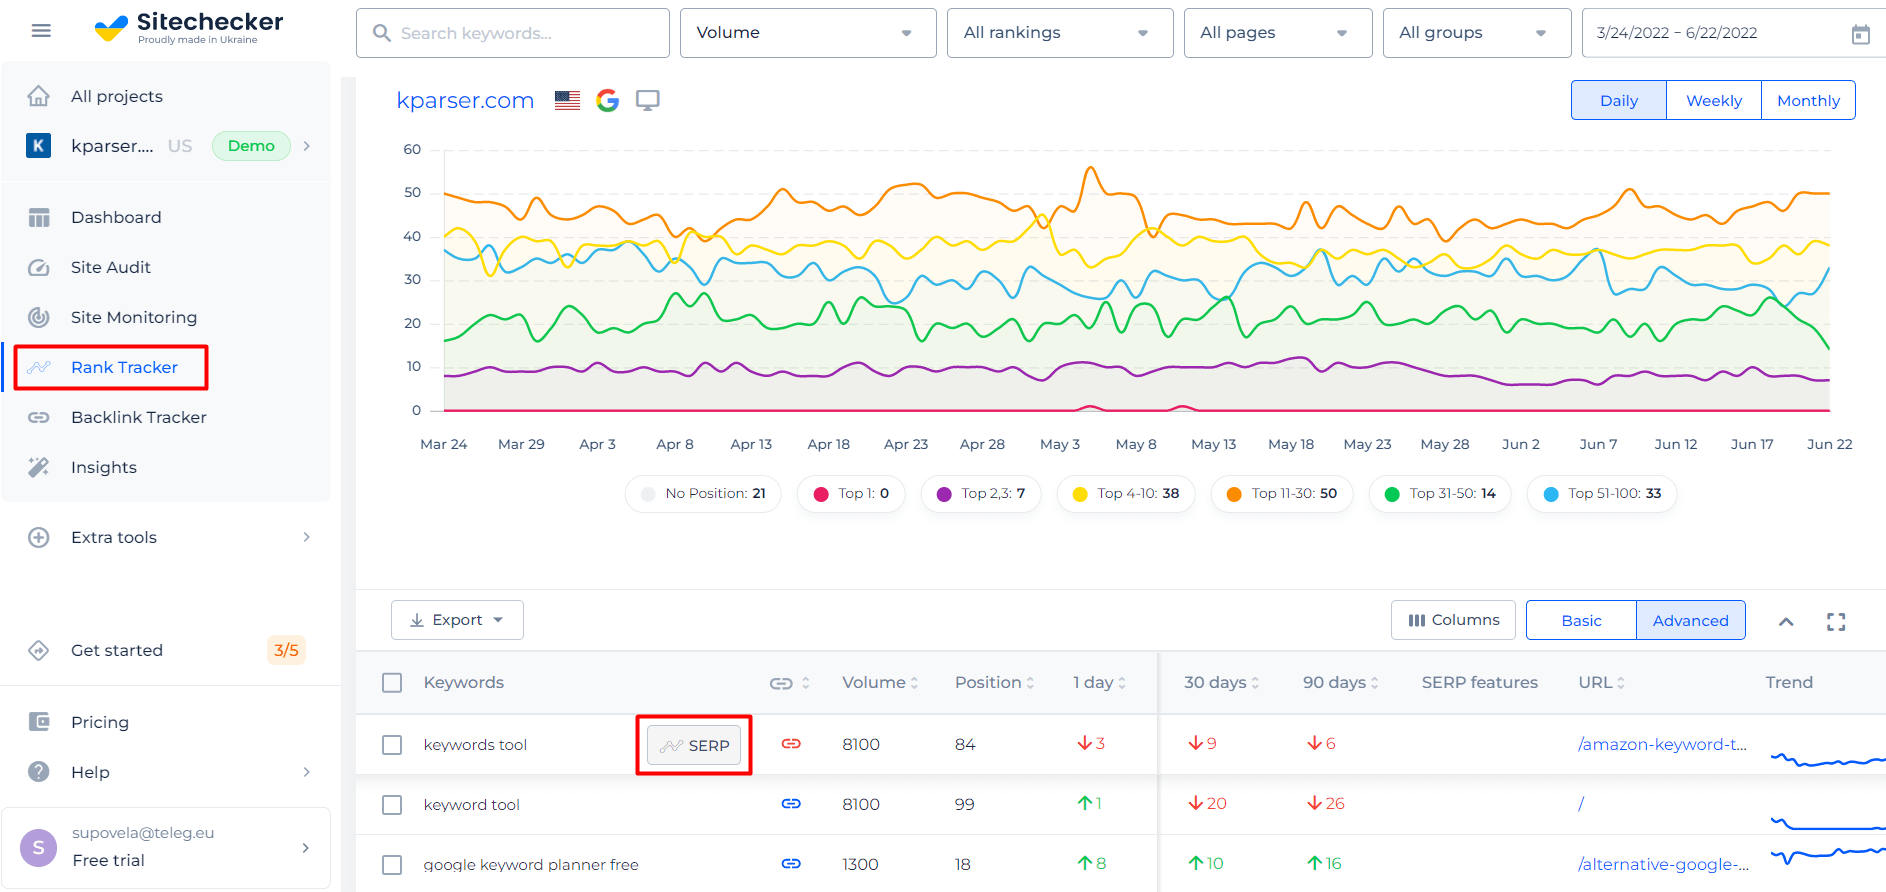Click the US flag icon
Viewport: 1886px width, 892px height.
(567, 100)
